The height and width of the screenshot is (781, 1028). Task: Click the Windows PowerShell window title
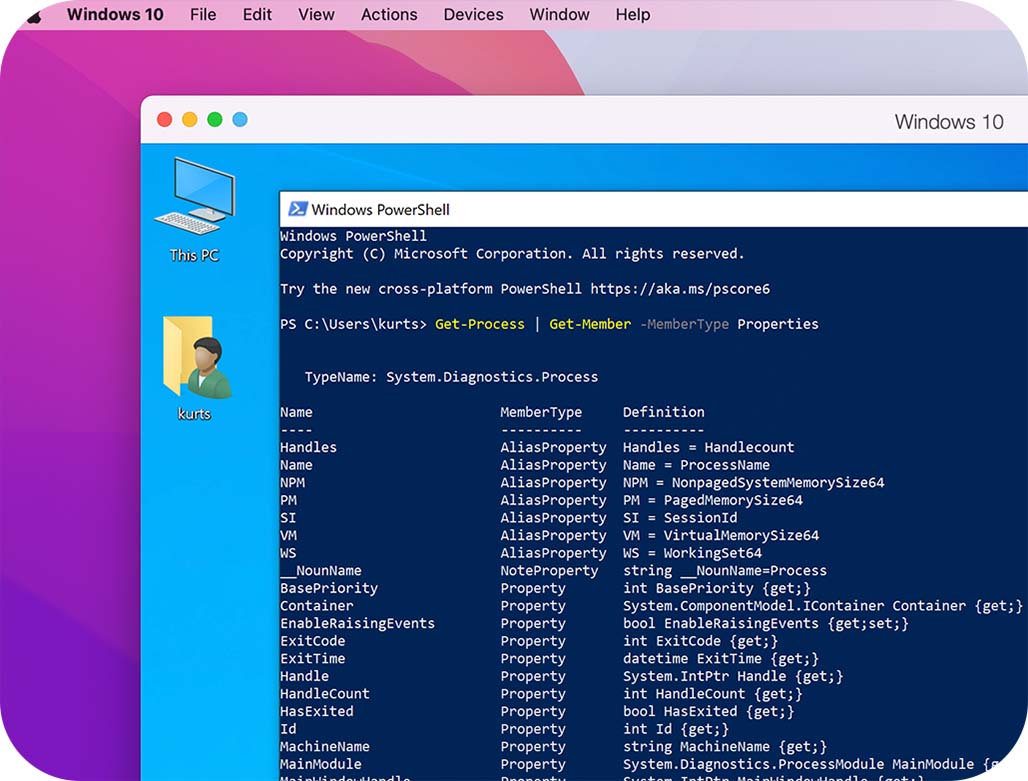click(380, 210)
